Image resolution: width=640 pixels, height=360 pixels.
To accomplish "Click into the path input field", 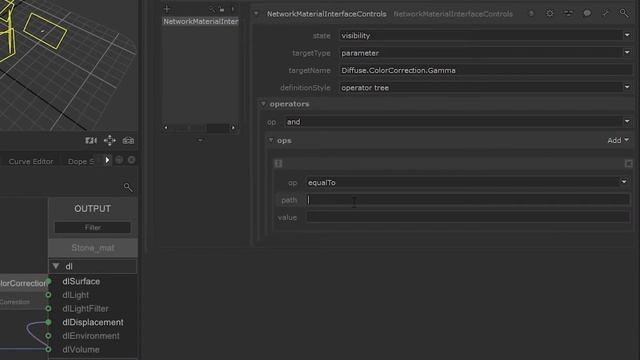I will [x=467, y=200].
